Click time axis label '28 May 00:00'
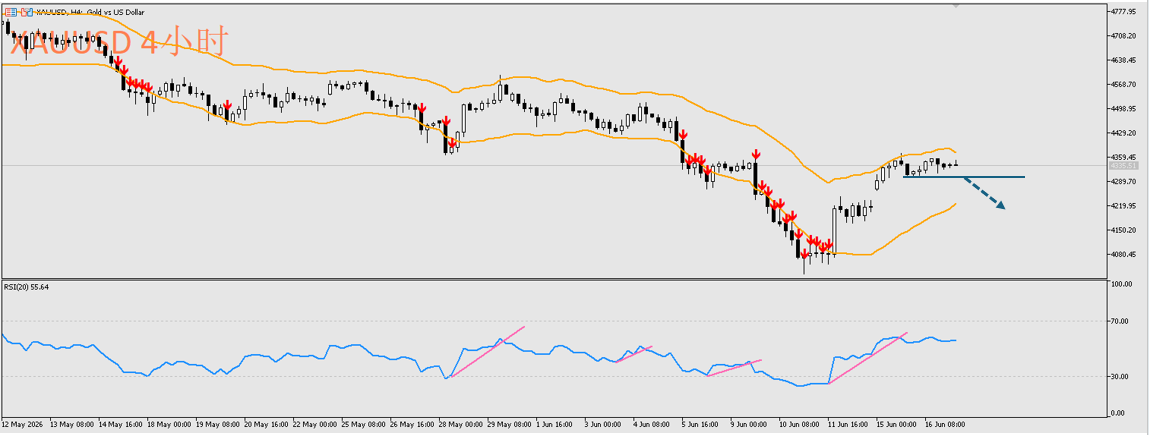Viewport: 1149px width, 435px height. coord(461,425)
